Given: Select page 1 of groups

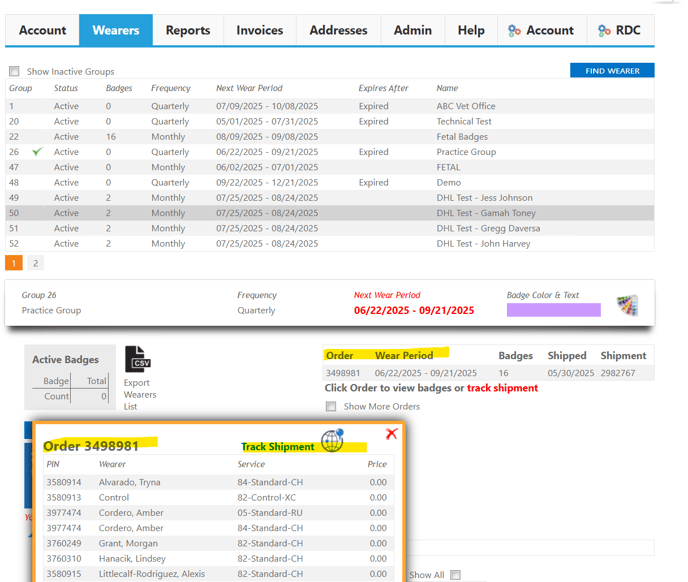Looking at the screenshot, I should click(14, 263).
